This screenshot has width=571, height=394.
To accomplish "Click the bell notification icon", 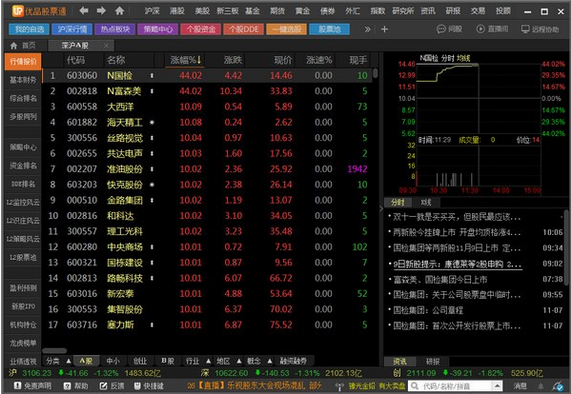I will (541, 386).
